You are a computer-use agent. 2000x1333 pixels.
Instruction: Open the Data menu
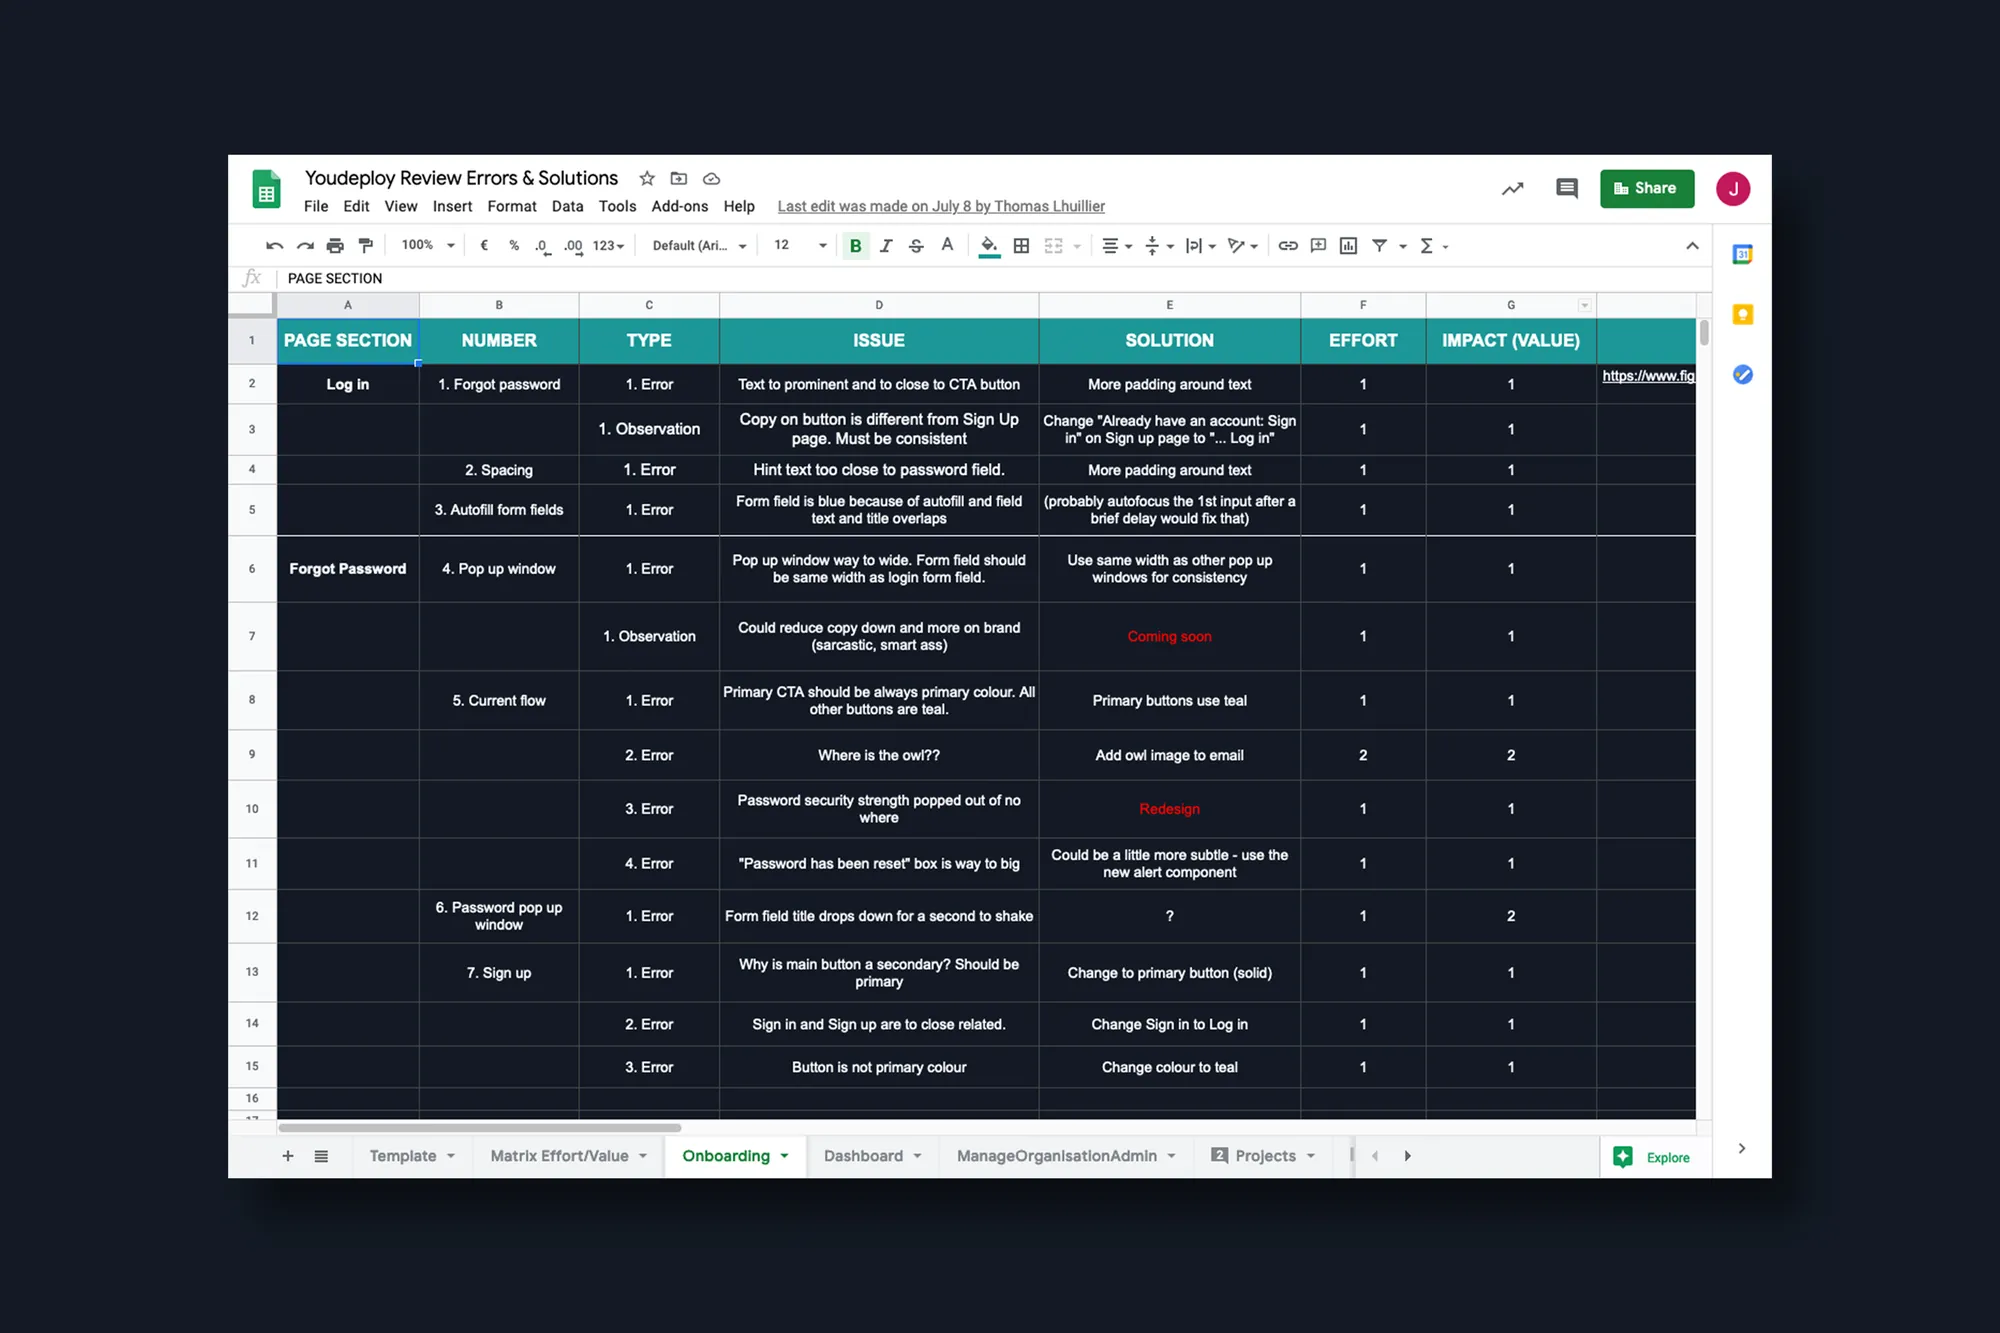(567, 206)
